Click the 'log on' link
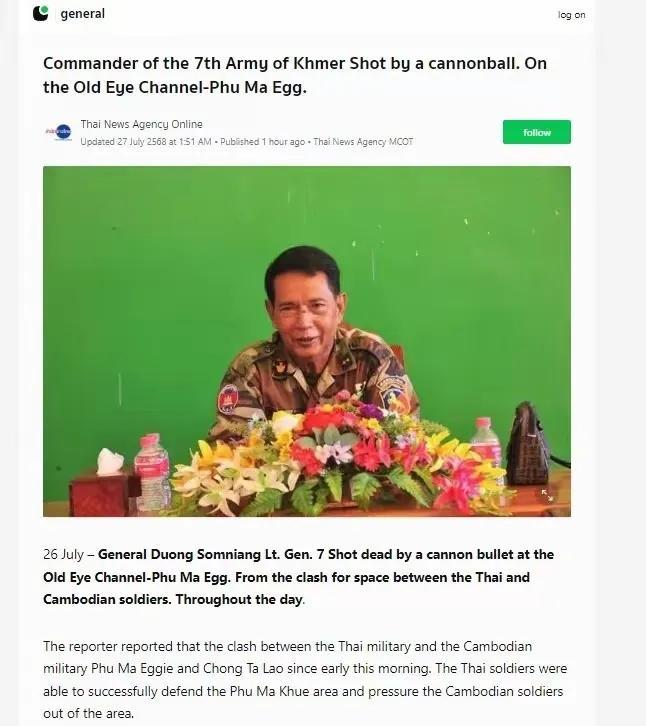 click(x=571, y=15)
